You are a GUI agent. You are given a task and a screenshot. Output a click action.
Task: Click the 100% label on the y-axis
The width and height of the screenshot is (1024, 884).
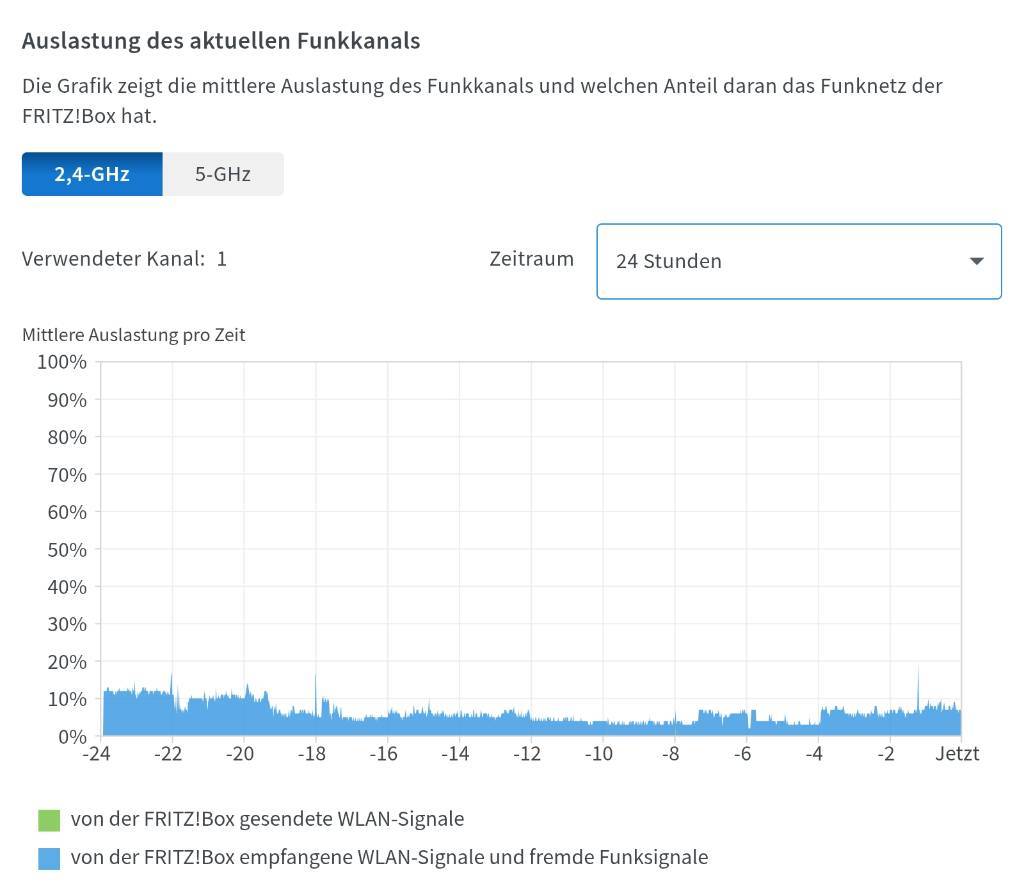point(62,362)
